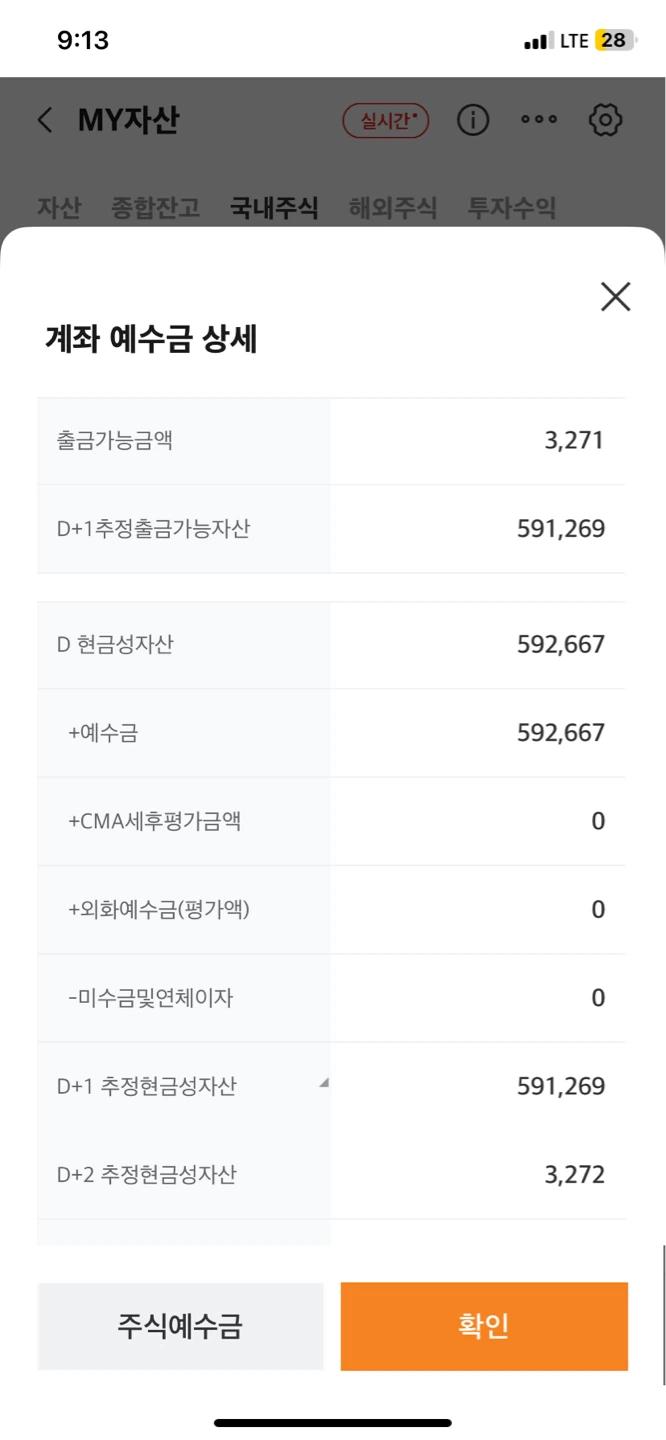Tap the +예수금 amount 592,667
Viewport: 666px width, 1440px height.
[561, 733]
